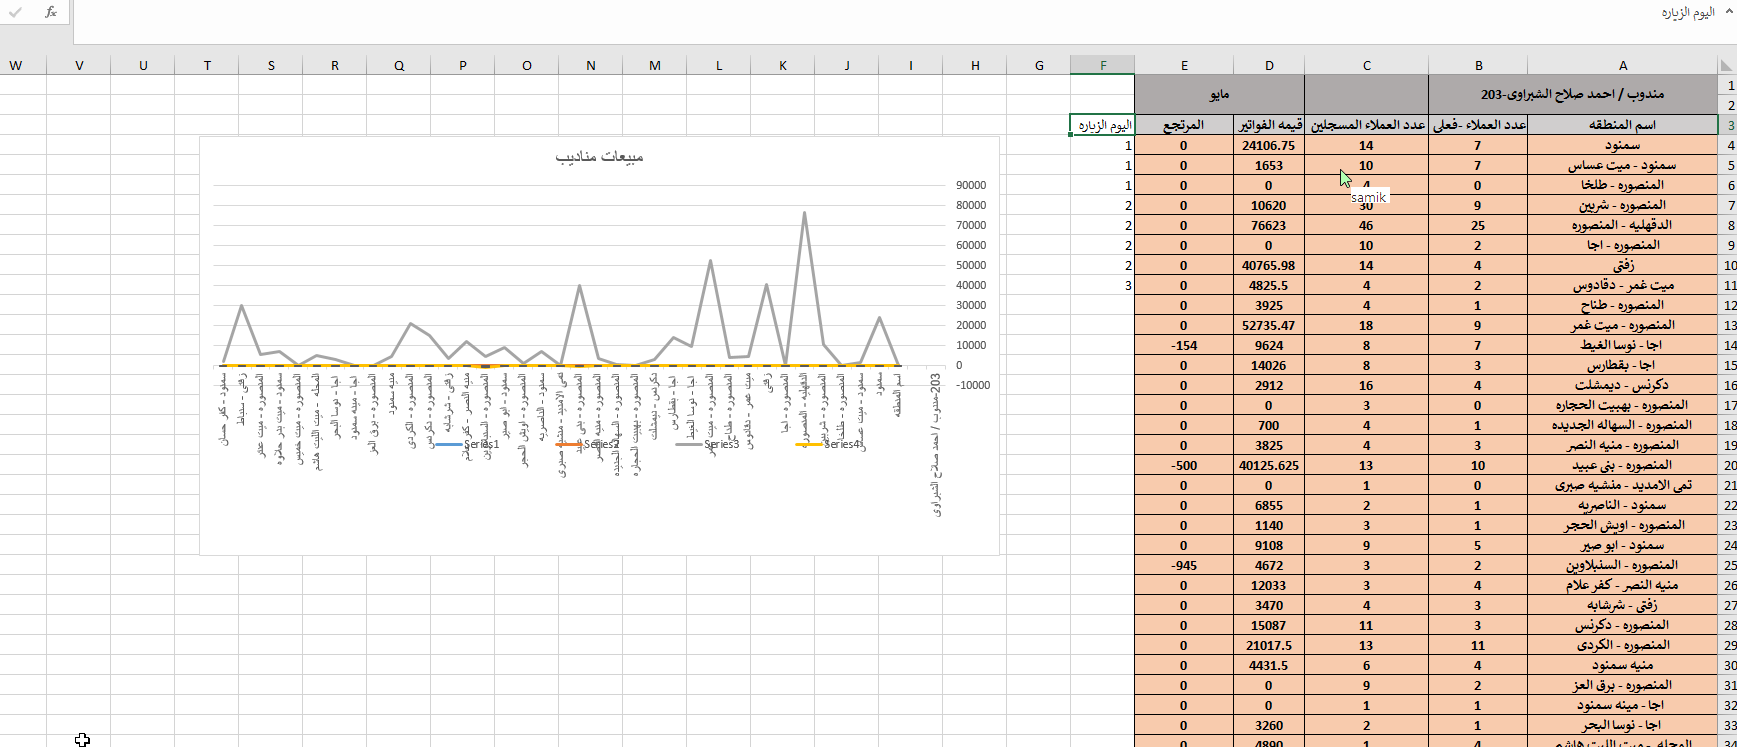
Task: Select the area cell سمنود - ميت عساس
Action: (x=1623, y=165)
